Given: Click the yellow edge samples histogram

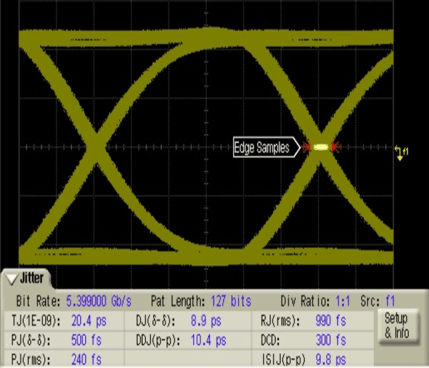Looking at the screenshot, I should click(x=320, y=147).
